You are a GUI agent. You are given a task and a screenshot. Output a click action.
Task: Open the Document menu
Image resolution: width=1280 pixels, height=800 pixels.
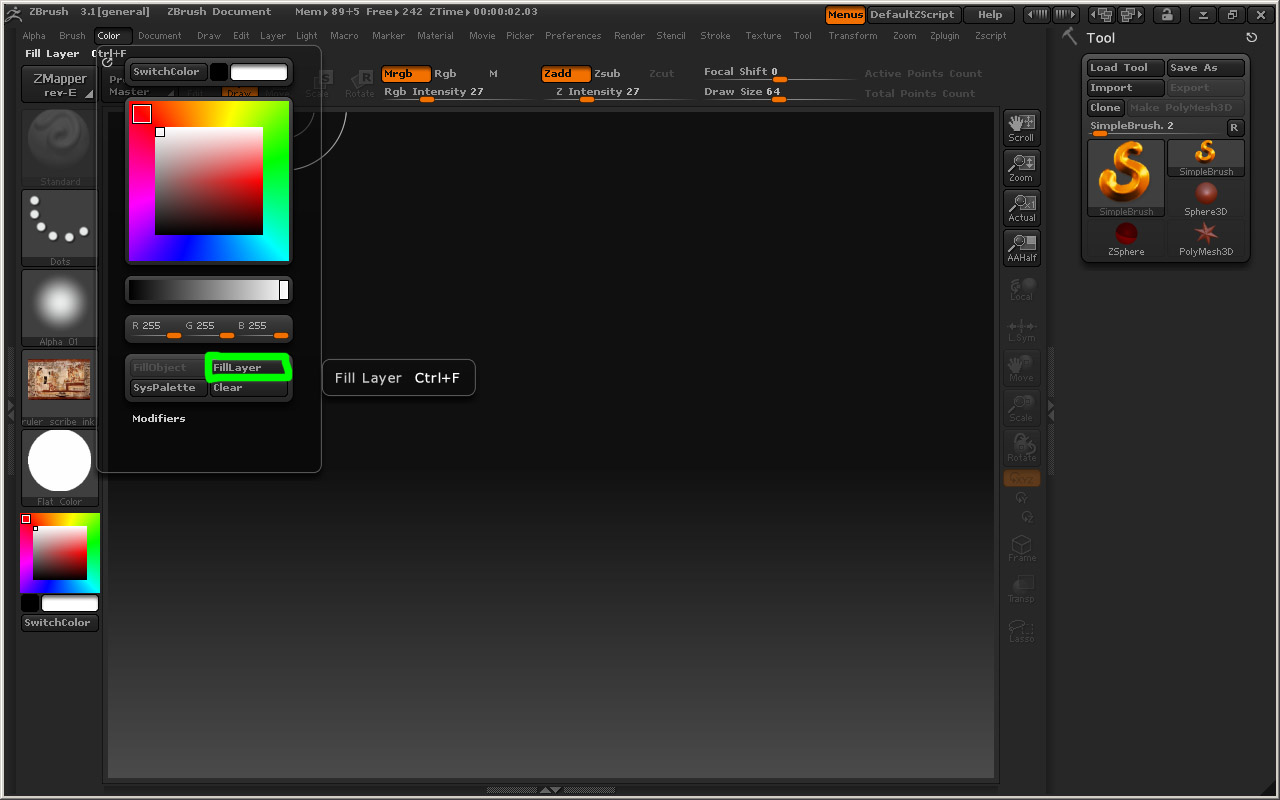tap(160, 36)
